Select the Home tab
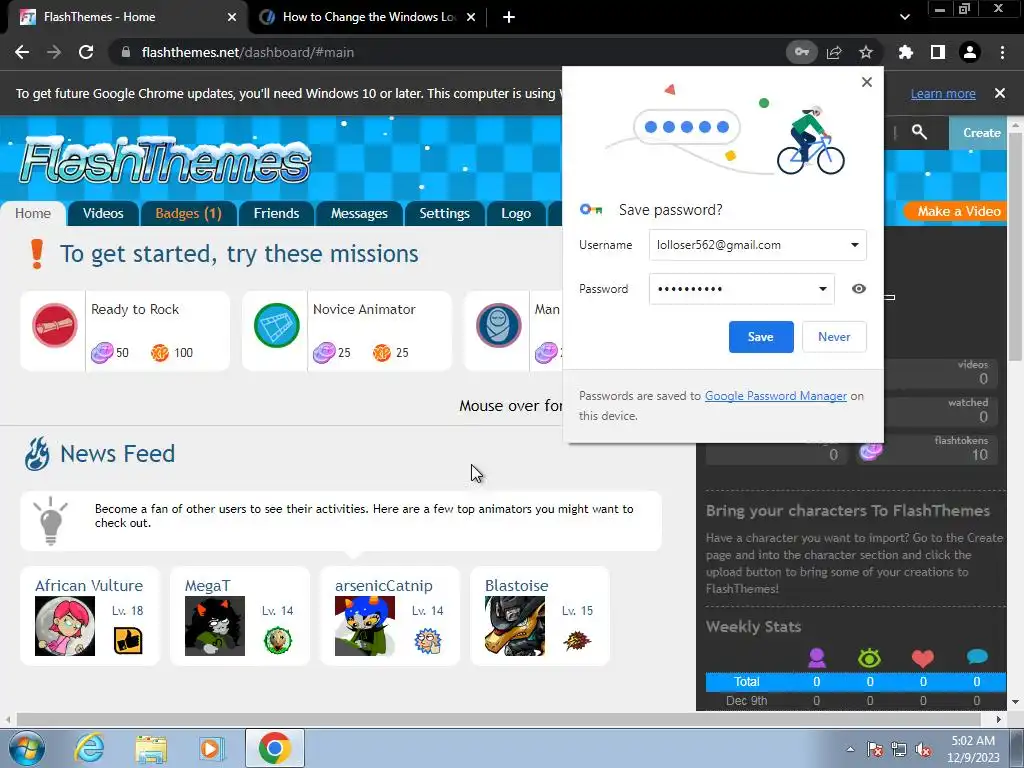The height and width of the screenshot is (768, 1024). point(33,214)
